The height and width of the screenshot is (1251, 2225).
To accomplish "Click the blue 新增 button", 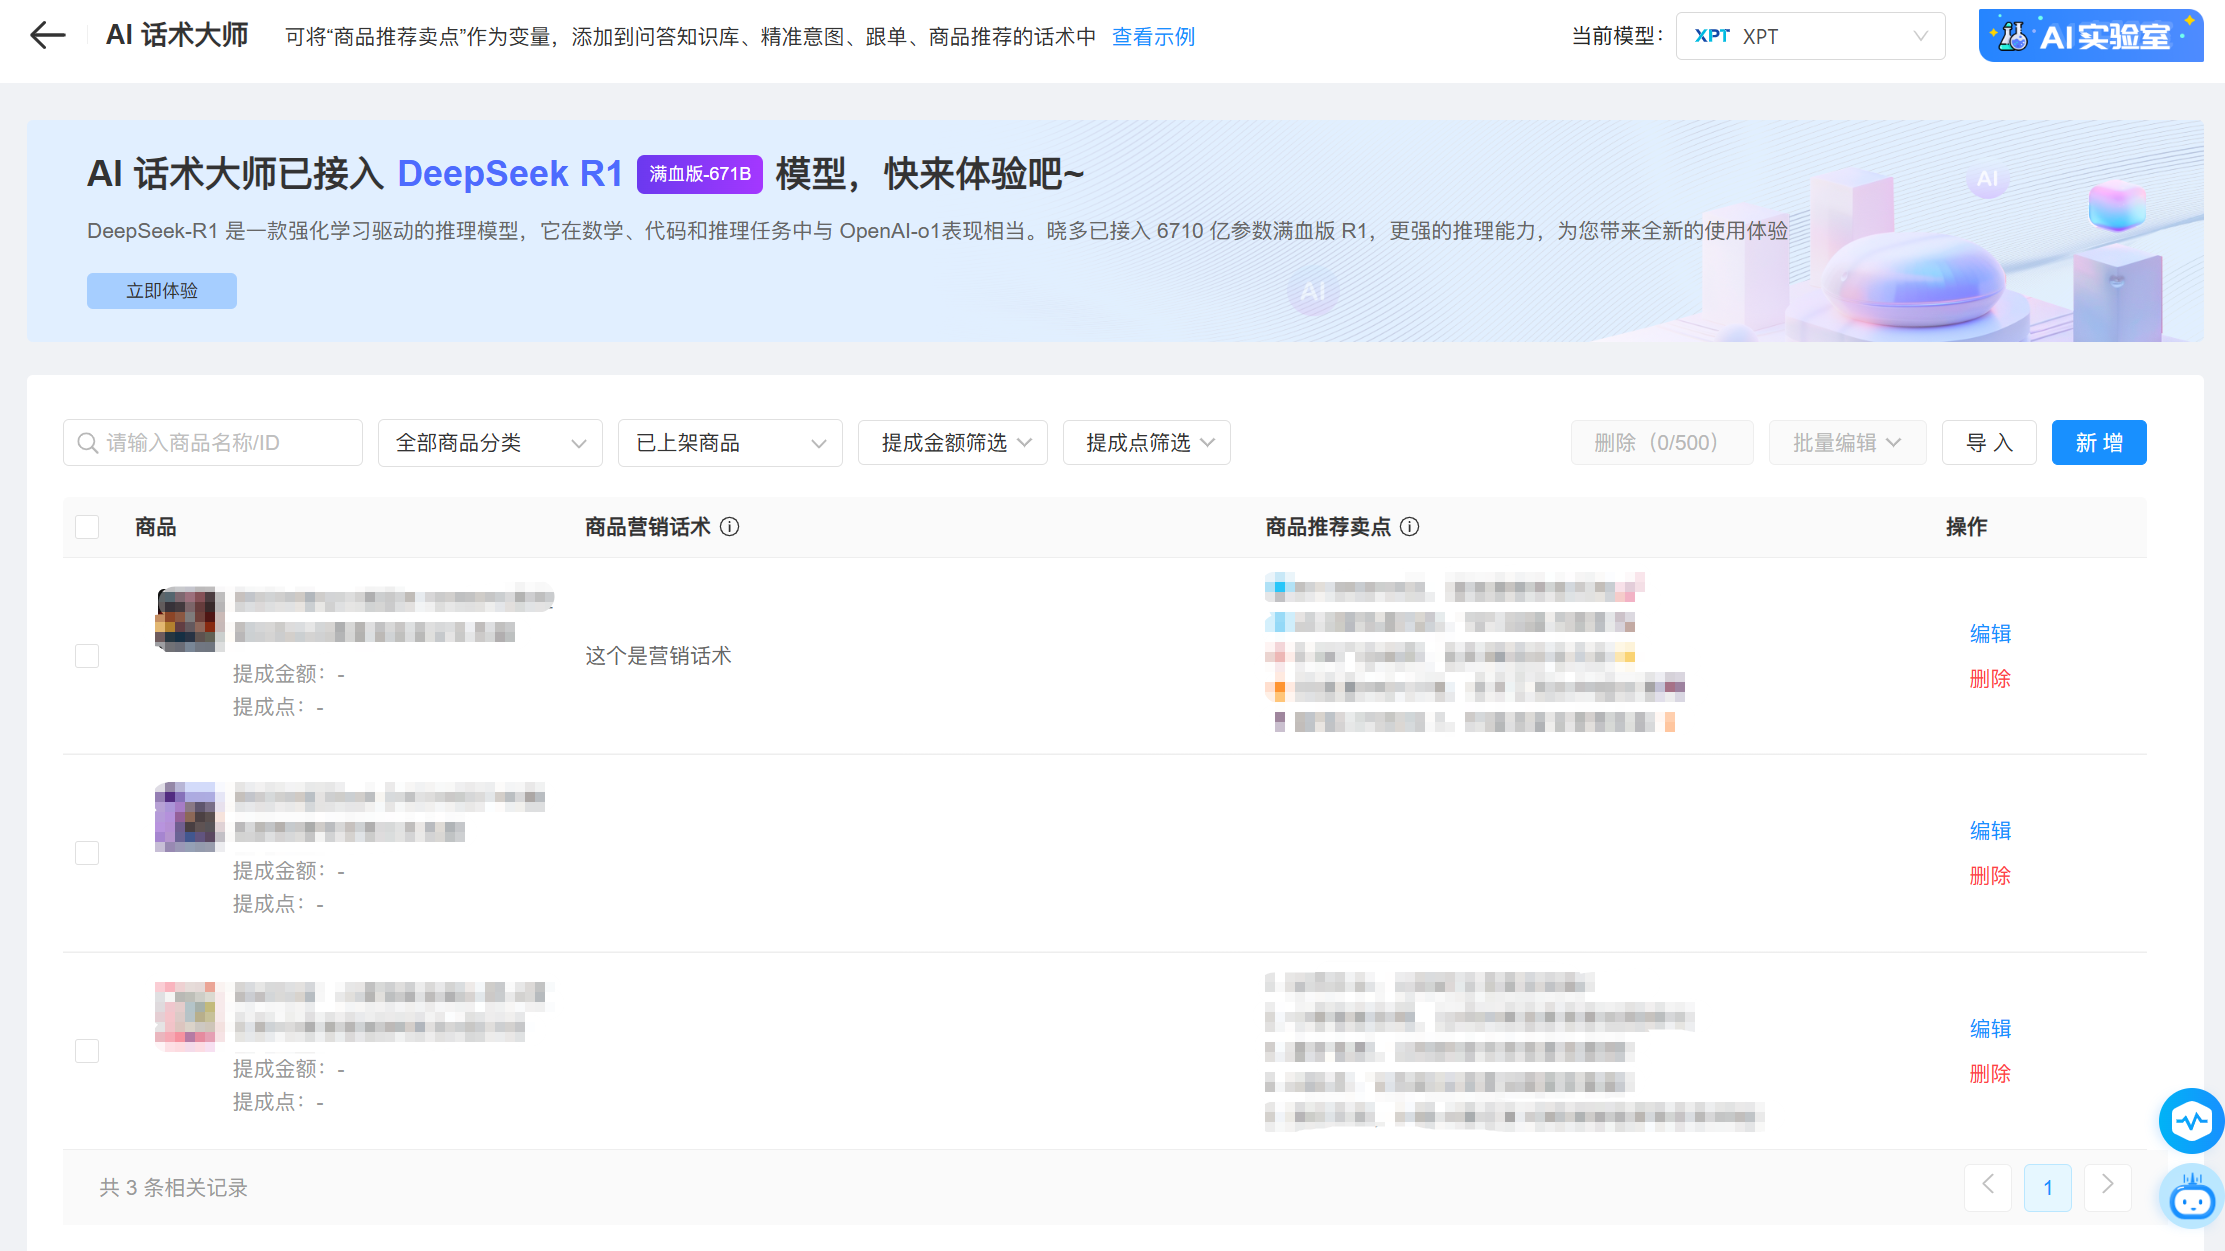I will point(2099,443).
